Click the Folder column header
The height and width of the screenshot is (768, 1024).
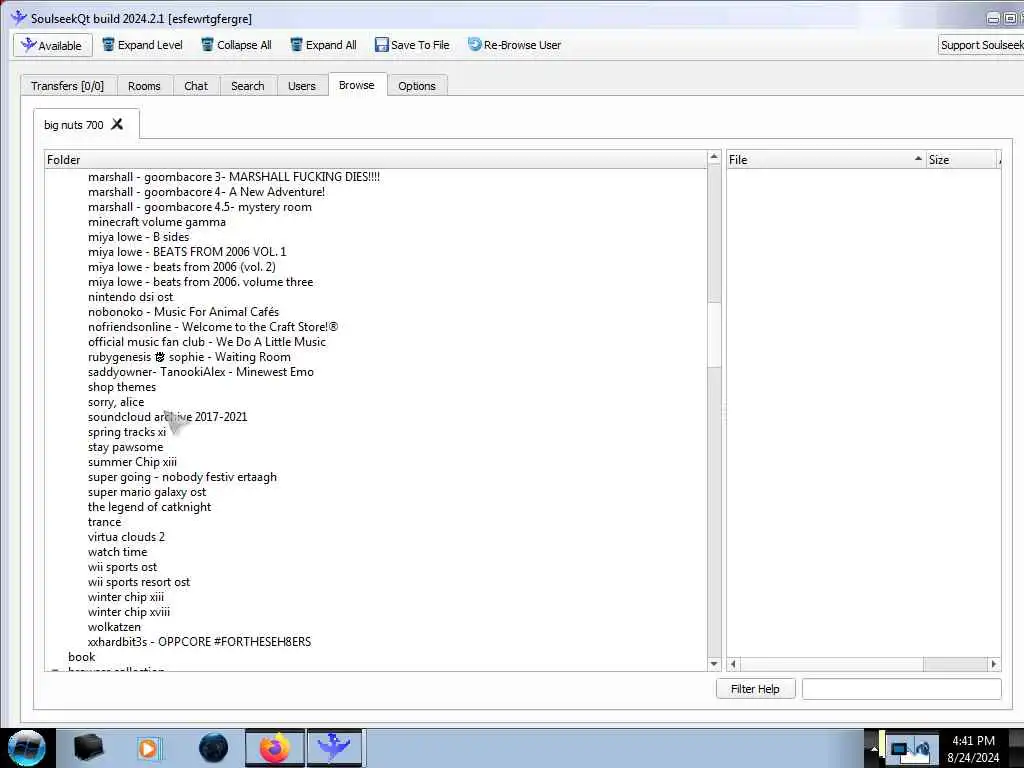coord(376,159)
